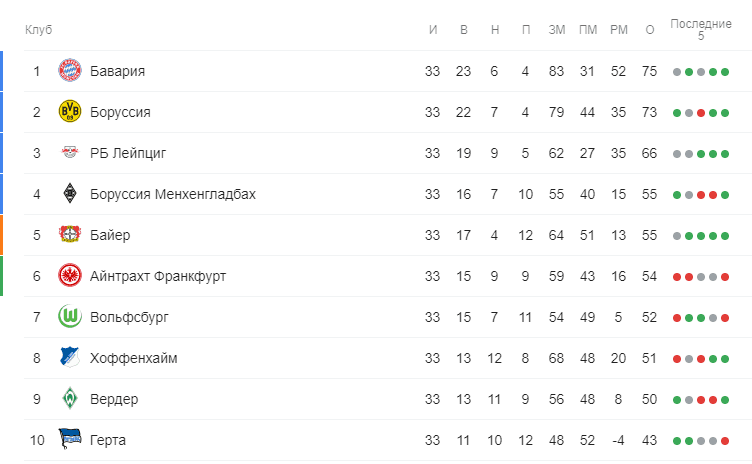
Task: Click the Боруссия Менхенгладбах diamond logo
Action: tap(70, 194)
